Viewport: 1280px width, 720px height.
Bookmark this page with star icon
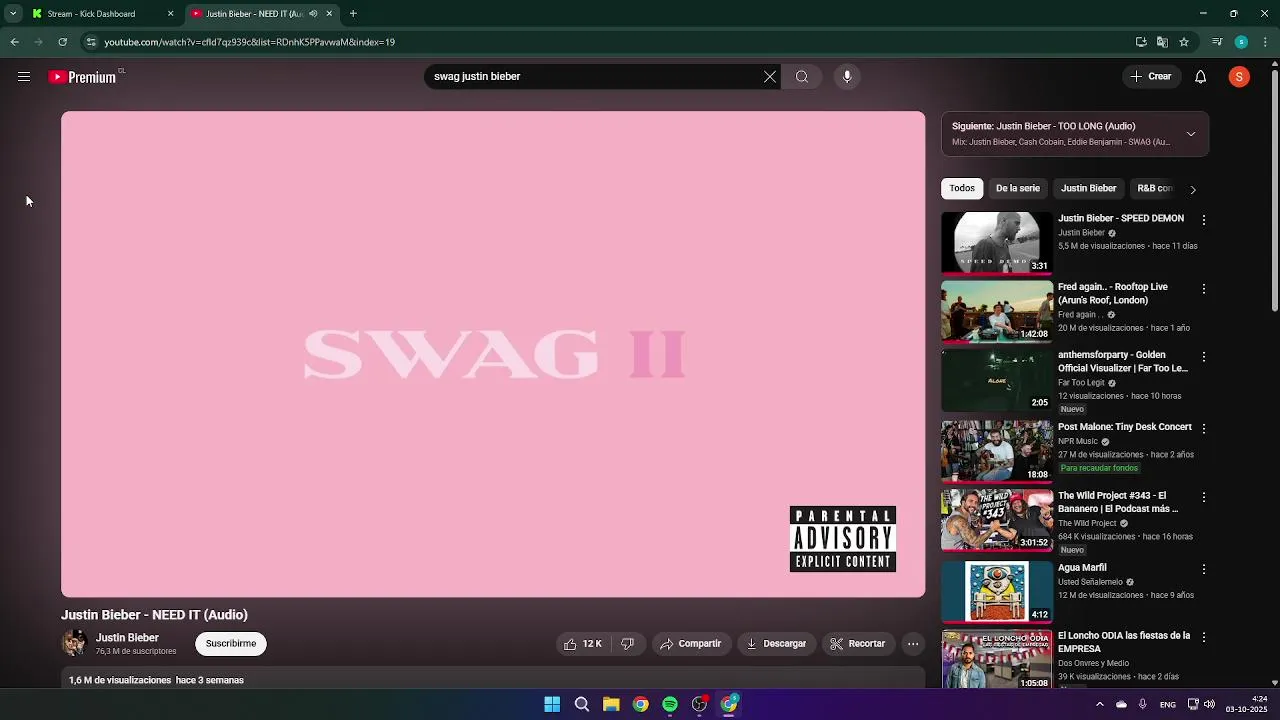[1184, 42]
